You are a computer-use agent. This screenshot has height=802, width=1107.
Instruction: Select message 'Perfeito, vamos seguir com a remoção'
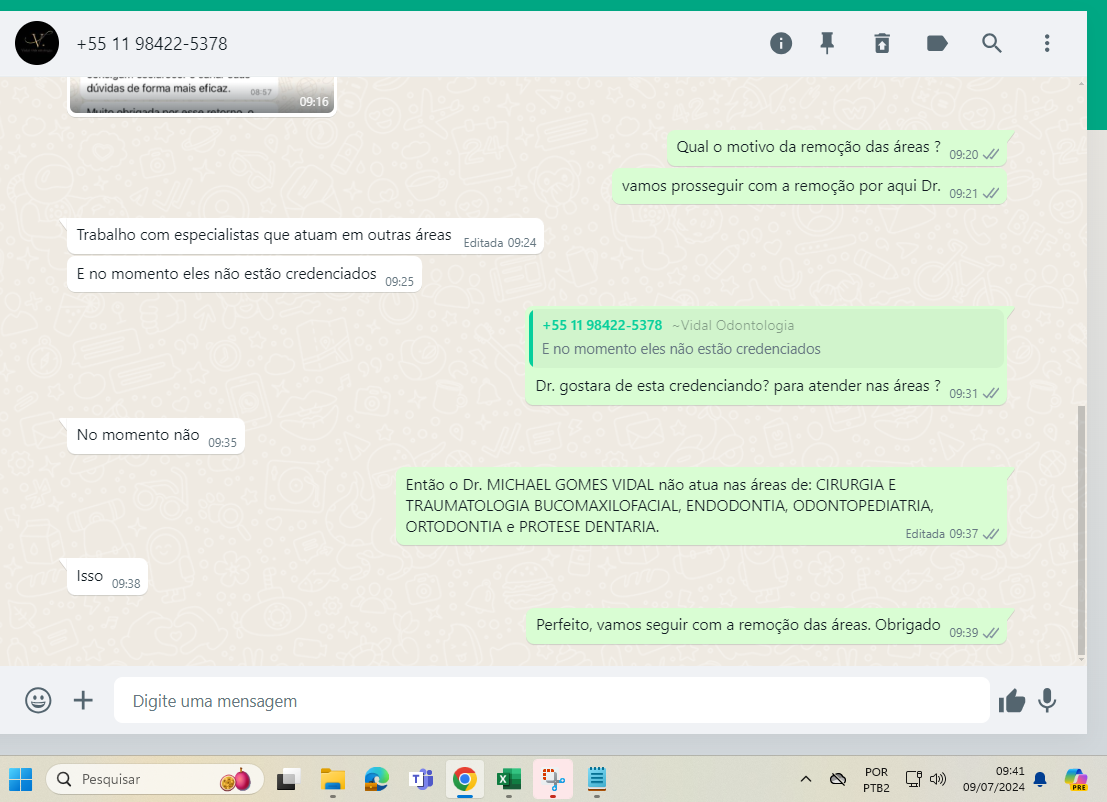click(766, 626)
